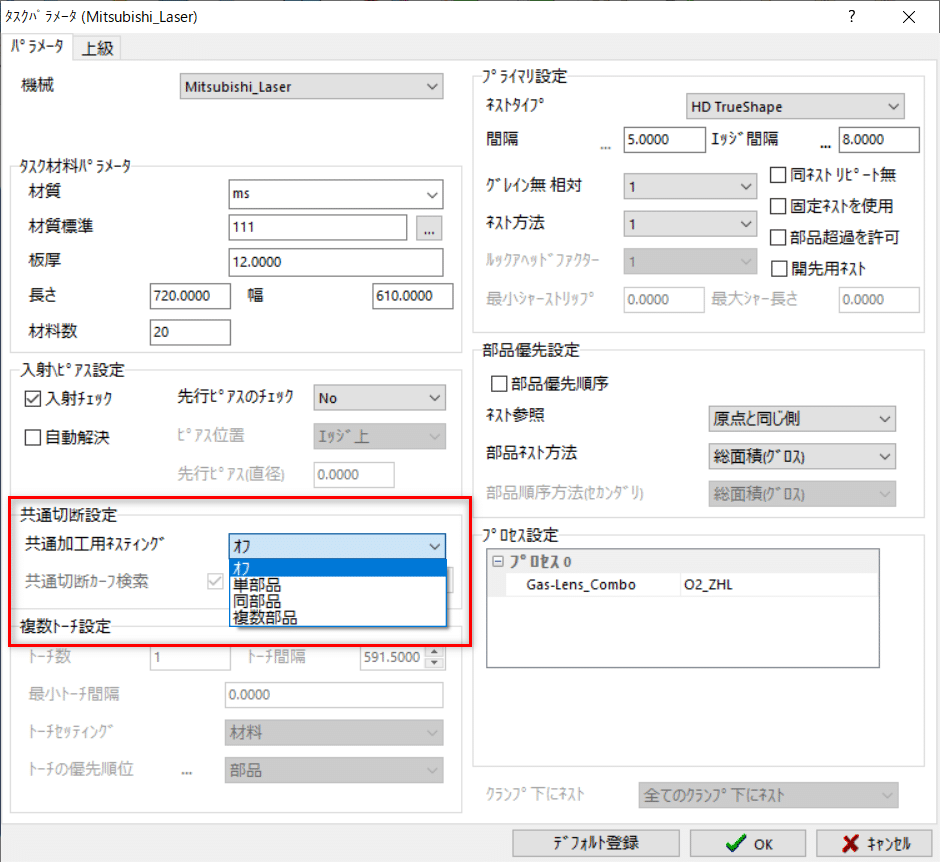Click the 長さ field showing 720.0000

[x=190, y=296]
